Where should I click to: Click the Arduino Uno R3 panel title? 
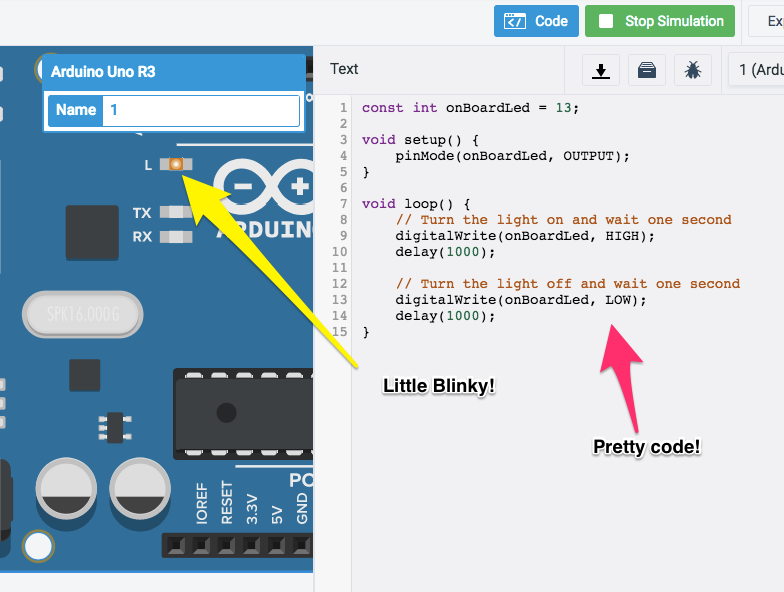coord(103,72)
